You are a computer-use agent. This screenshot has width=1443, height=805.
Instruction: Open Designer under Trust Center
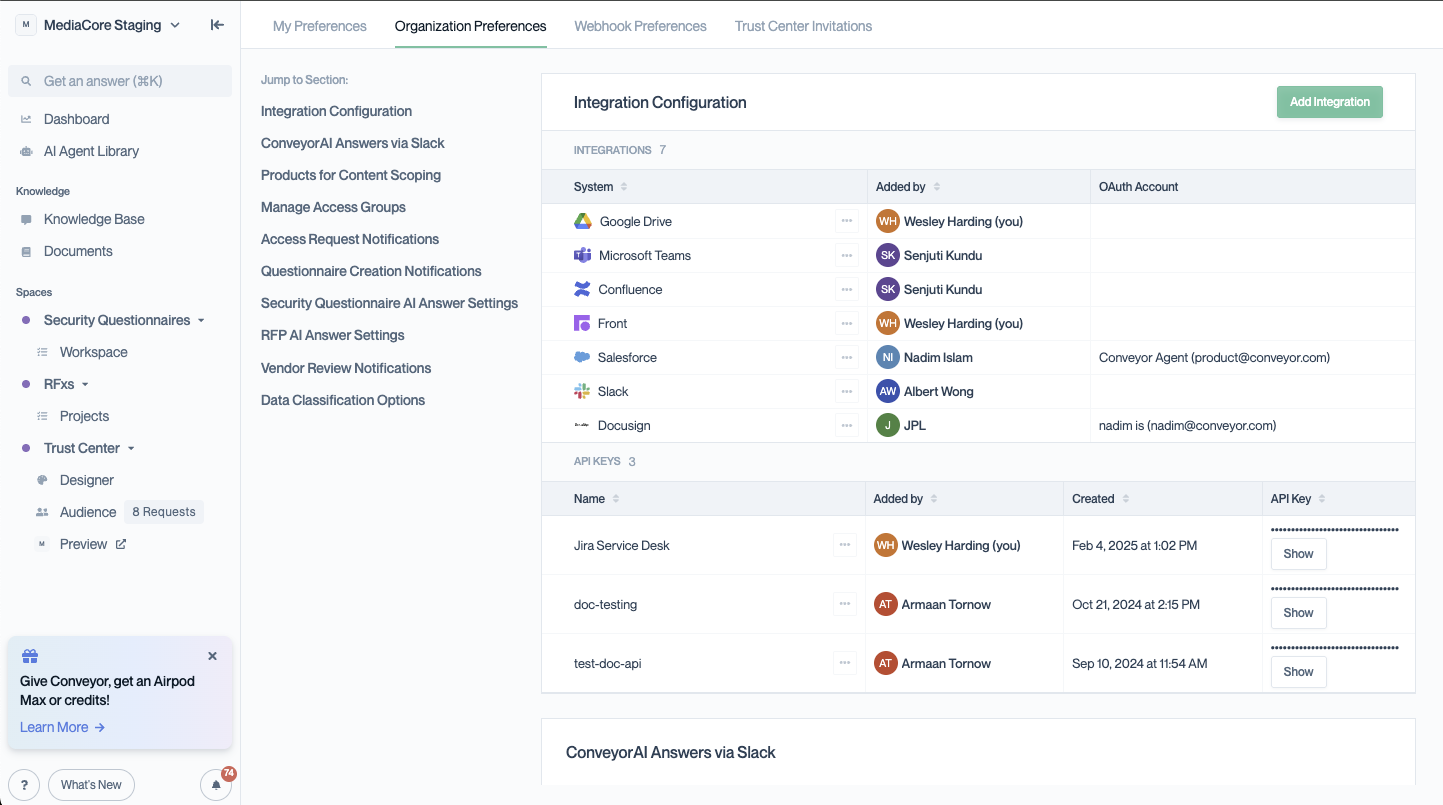coord(87,480)
